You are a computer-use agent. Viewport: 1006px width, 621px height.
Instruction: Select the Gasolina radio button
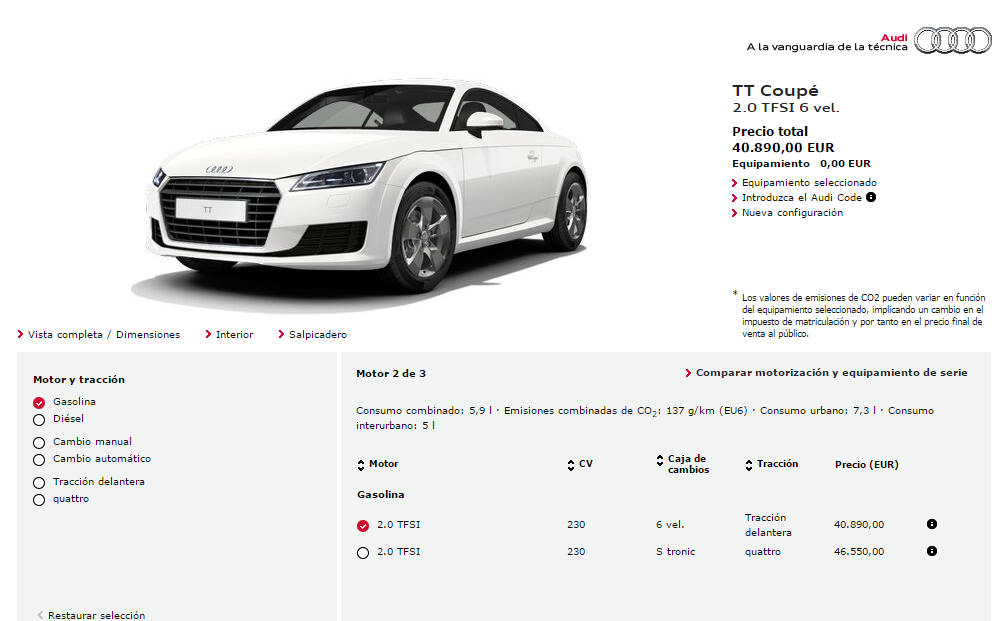coord(39,402)
